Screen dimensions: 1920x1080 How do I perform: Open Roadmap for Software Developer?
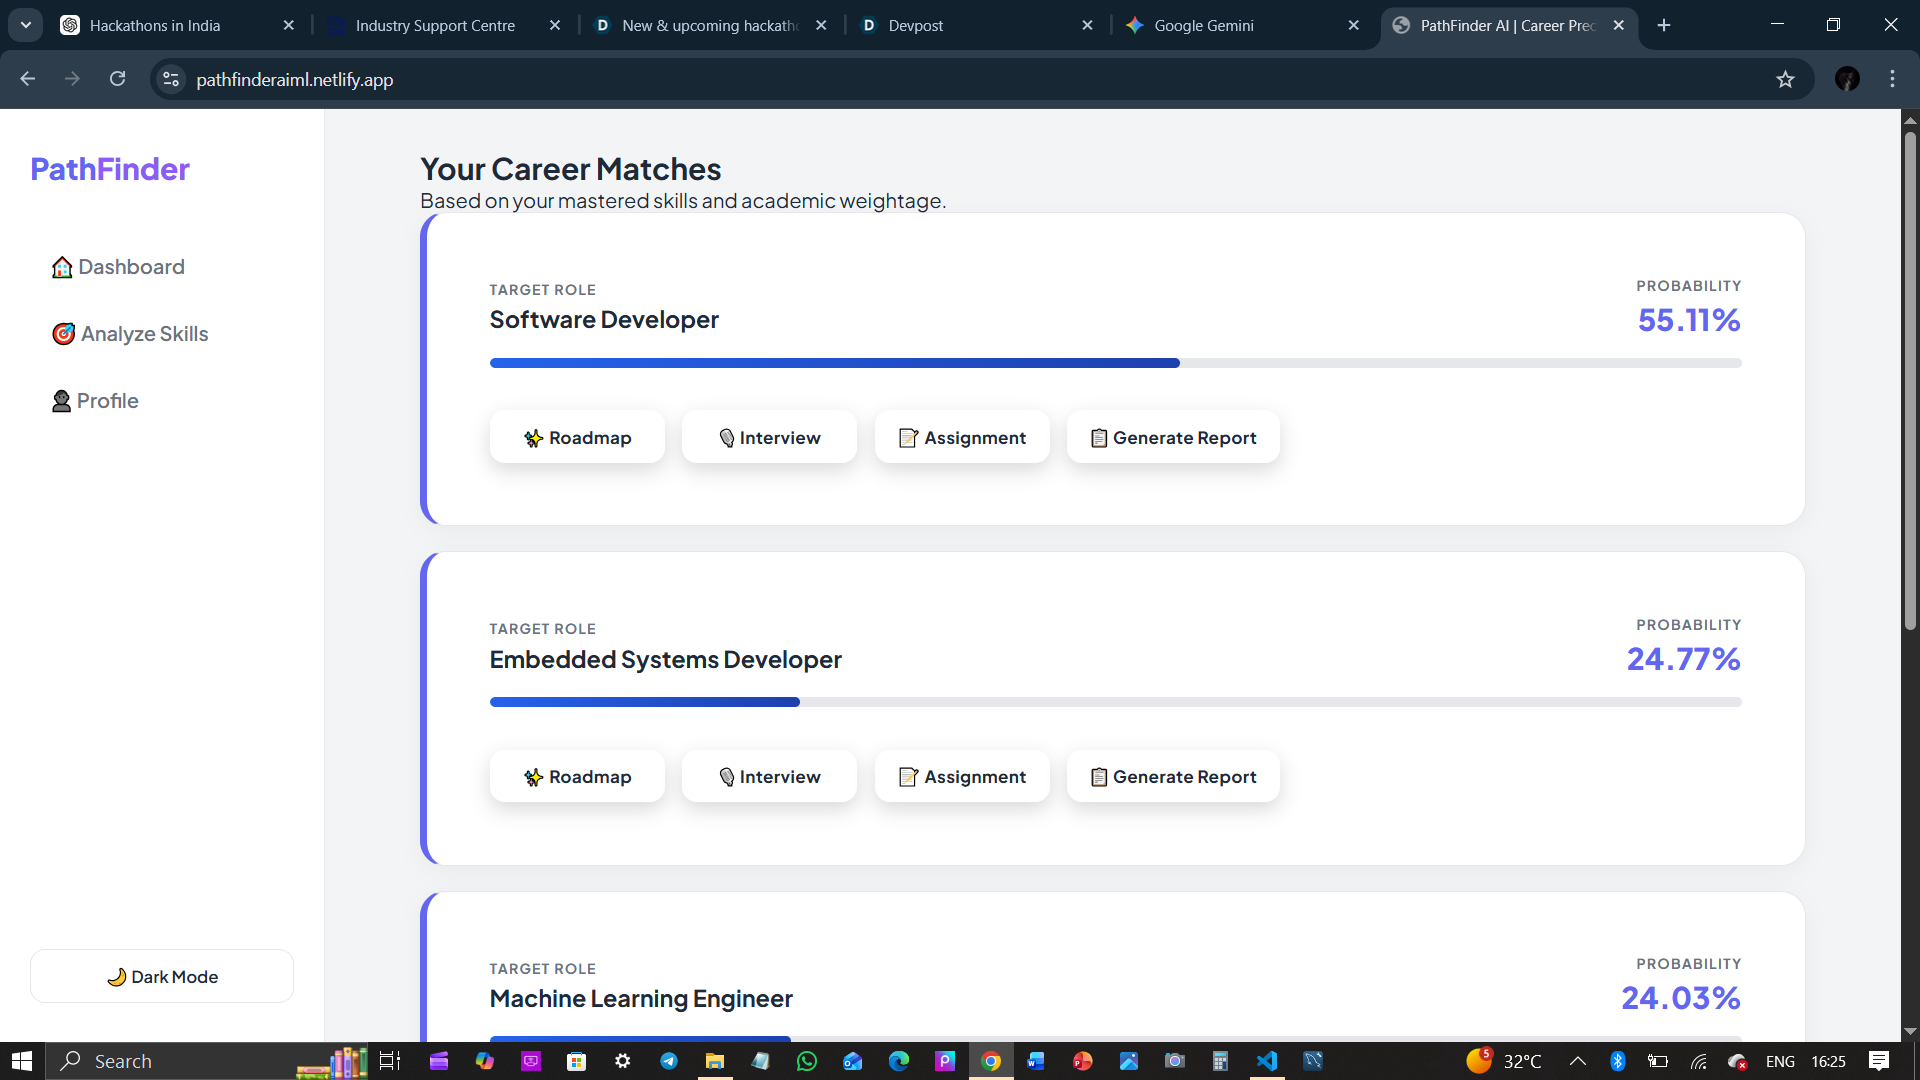577,437
